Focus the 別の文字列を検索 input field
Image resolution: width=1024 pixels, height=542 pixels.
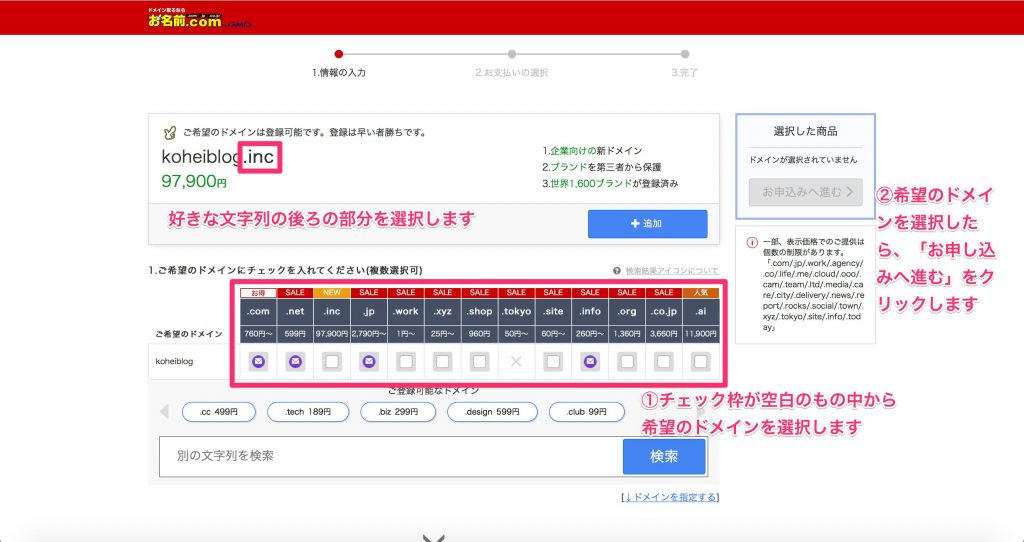point(390,456)
